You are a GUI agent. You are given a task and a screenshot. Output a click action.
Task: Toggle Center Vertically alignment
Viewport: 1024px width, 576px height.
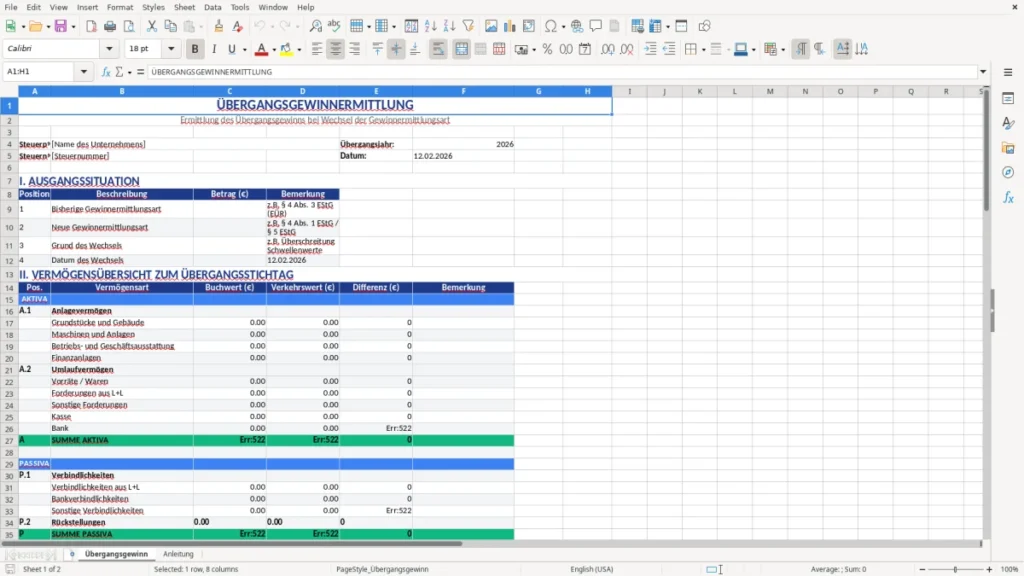pyautogui.click(x=396, y=49)
